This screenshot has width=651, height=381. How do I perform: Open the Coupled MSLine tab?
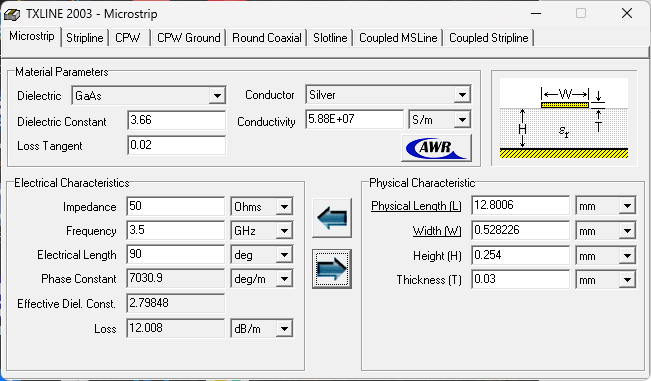click(x=398, y=38)
